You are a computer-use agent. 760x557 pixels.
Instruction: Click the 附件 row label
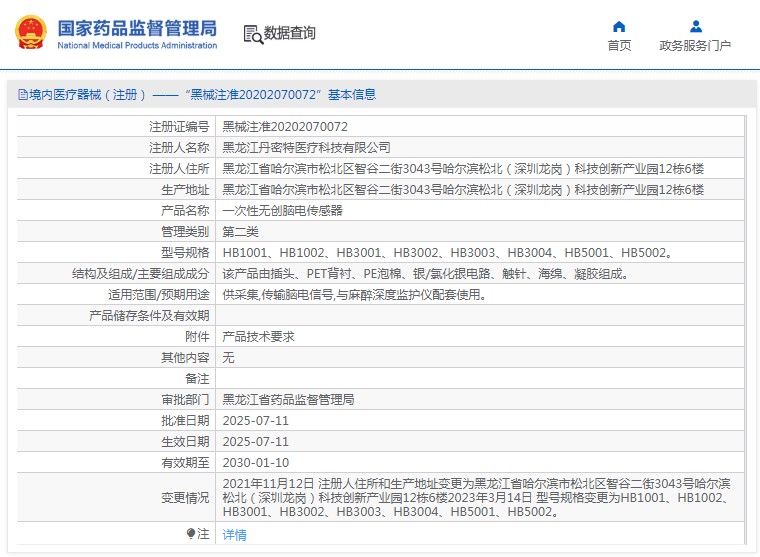(197, 336)
